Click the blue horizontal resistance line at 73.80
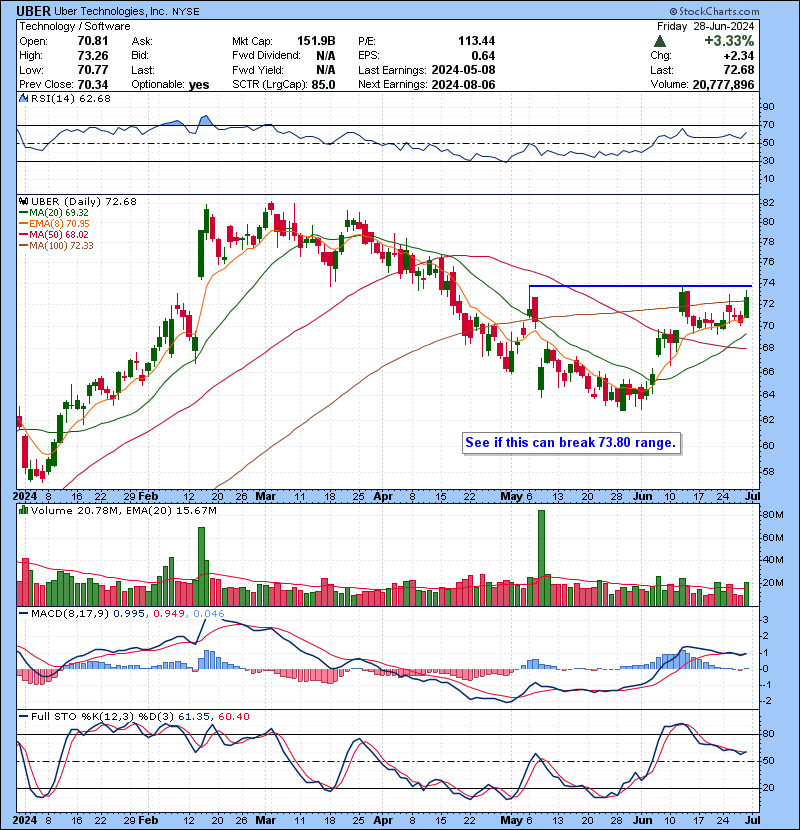The image size is (800, 830). [x=640, y=286]
